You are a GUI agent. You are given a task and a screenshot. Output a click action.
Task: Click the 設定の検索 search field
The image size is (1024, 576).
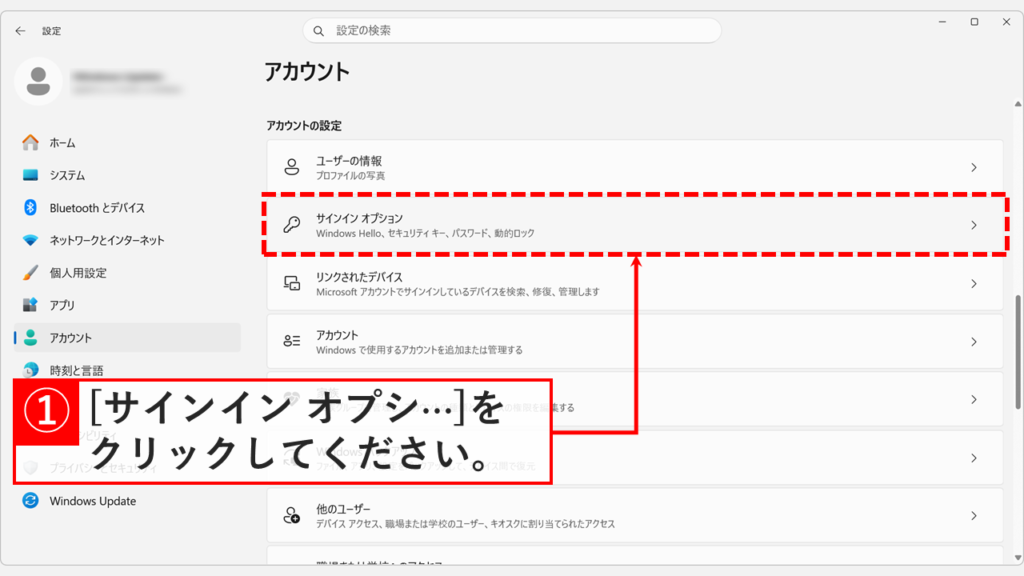click(512, 30)
